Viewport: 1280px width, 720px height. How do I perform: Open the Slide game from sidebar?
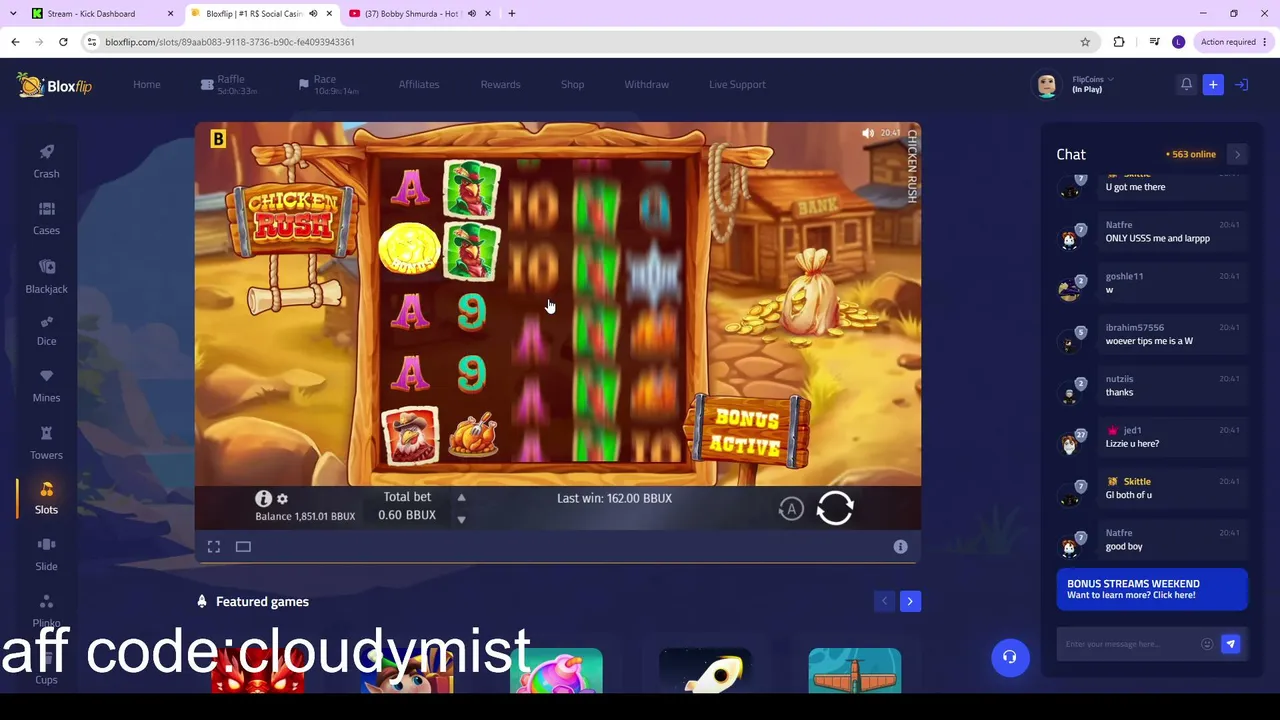pos(46,555)
